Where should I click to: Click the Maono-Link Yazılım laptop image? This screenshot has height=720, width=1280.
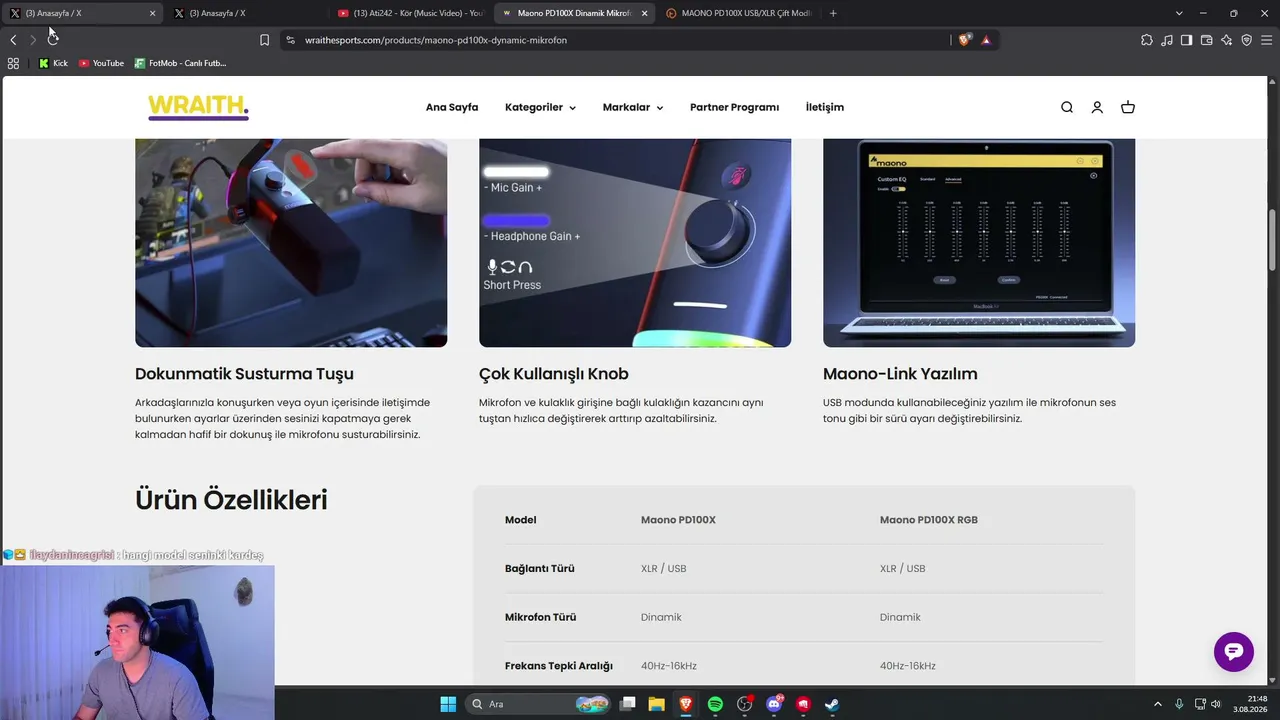[x=979, y=243]
